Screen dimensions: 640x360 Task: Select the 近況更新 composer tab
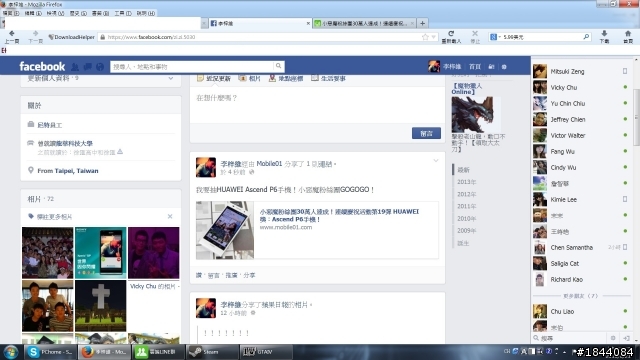pos(214,78)
